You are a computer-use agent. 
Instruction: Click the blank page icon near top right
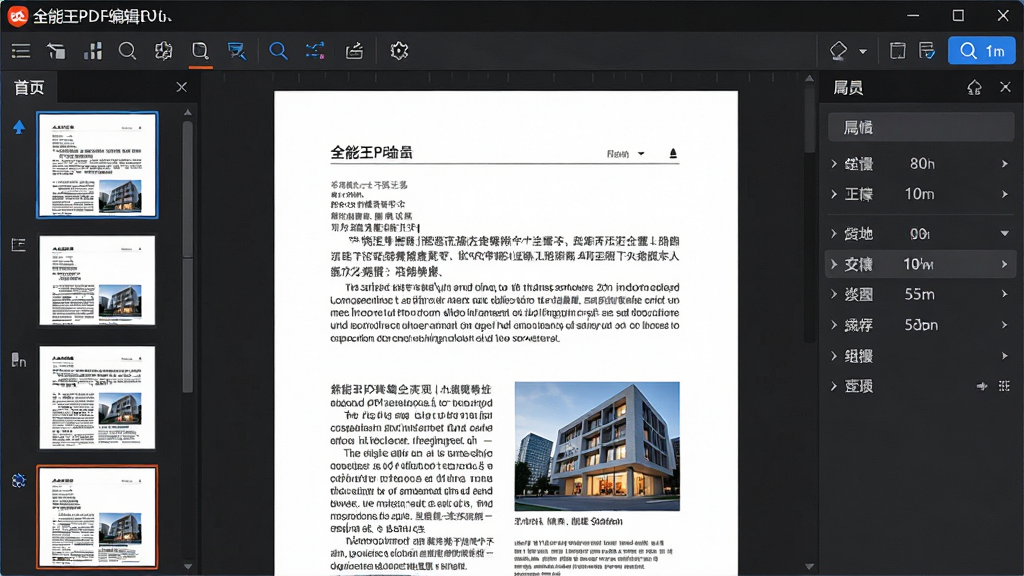click(897, 51)
